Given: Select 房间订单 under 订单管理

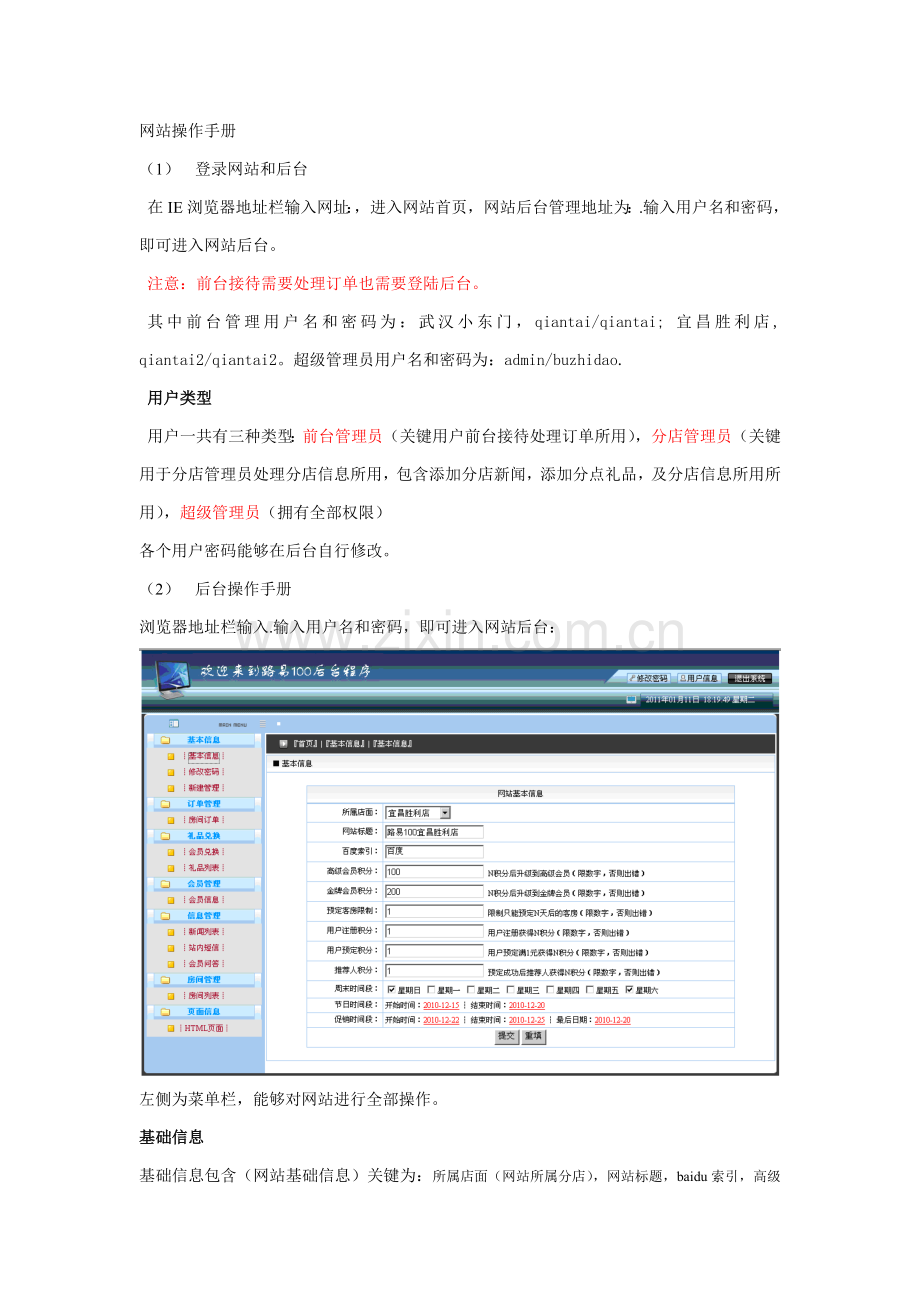Looking at the screenshot, I should tap(204, 819).
